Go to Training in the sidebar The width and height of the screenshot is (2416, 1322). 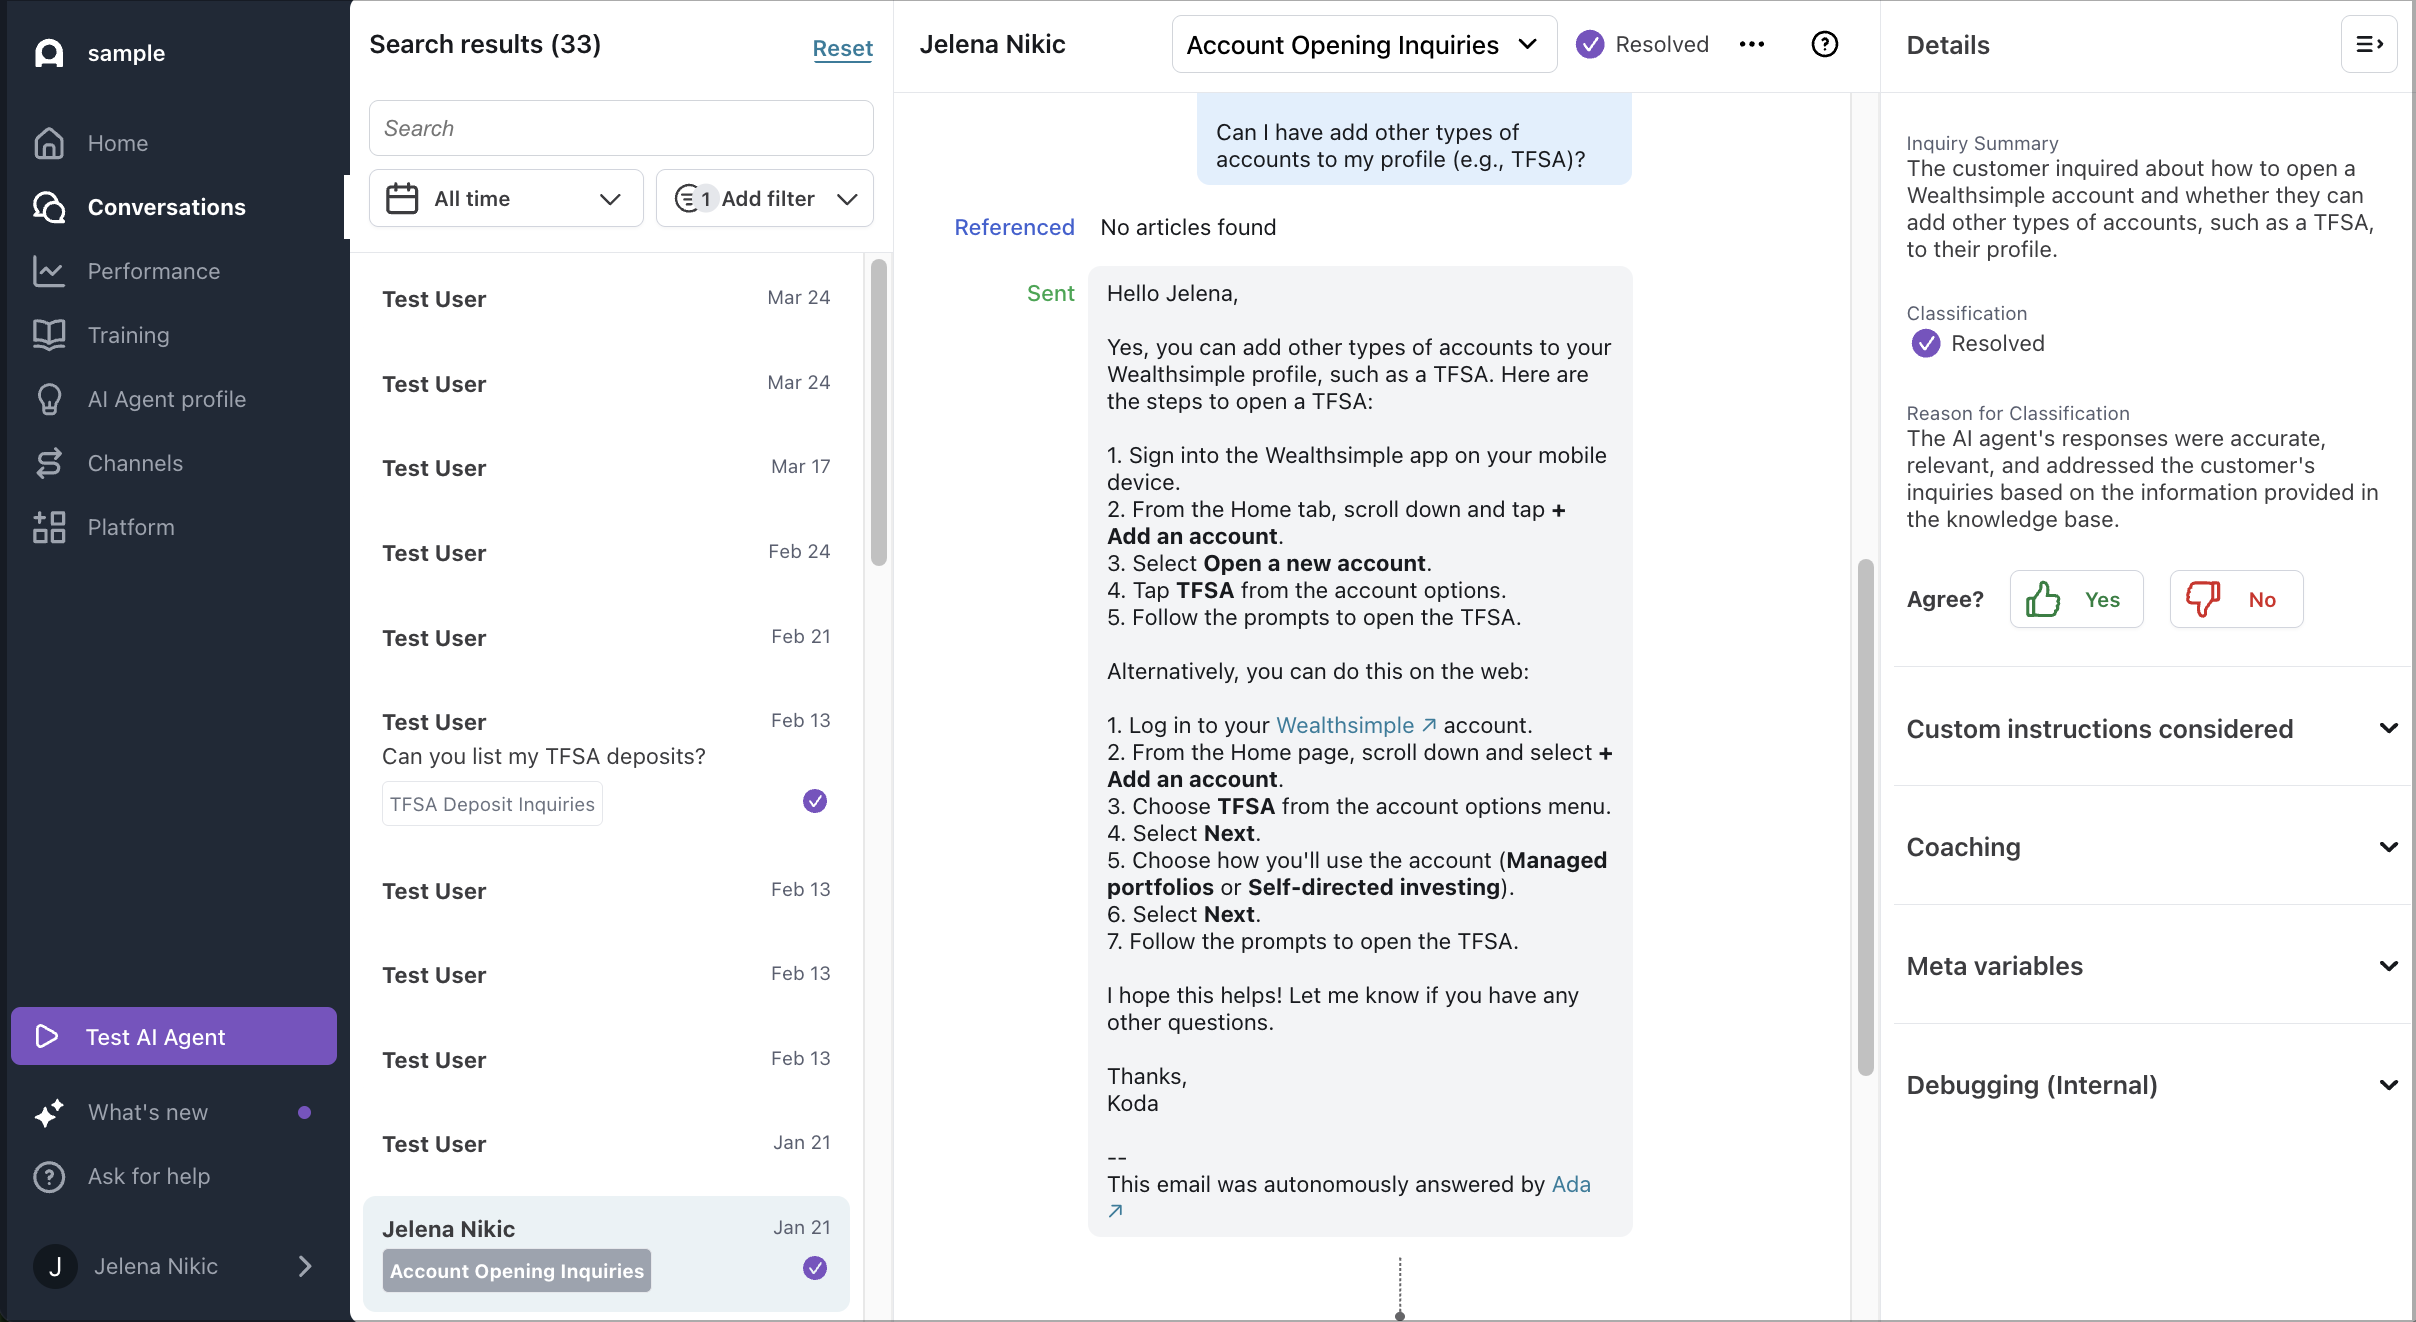[128, 335]
